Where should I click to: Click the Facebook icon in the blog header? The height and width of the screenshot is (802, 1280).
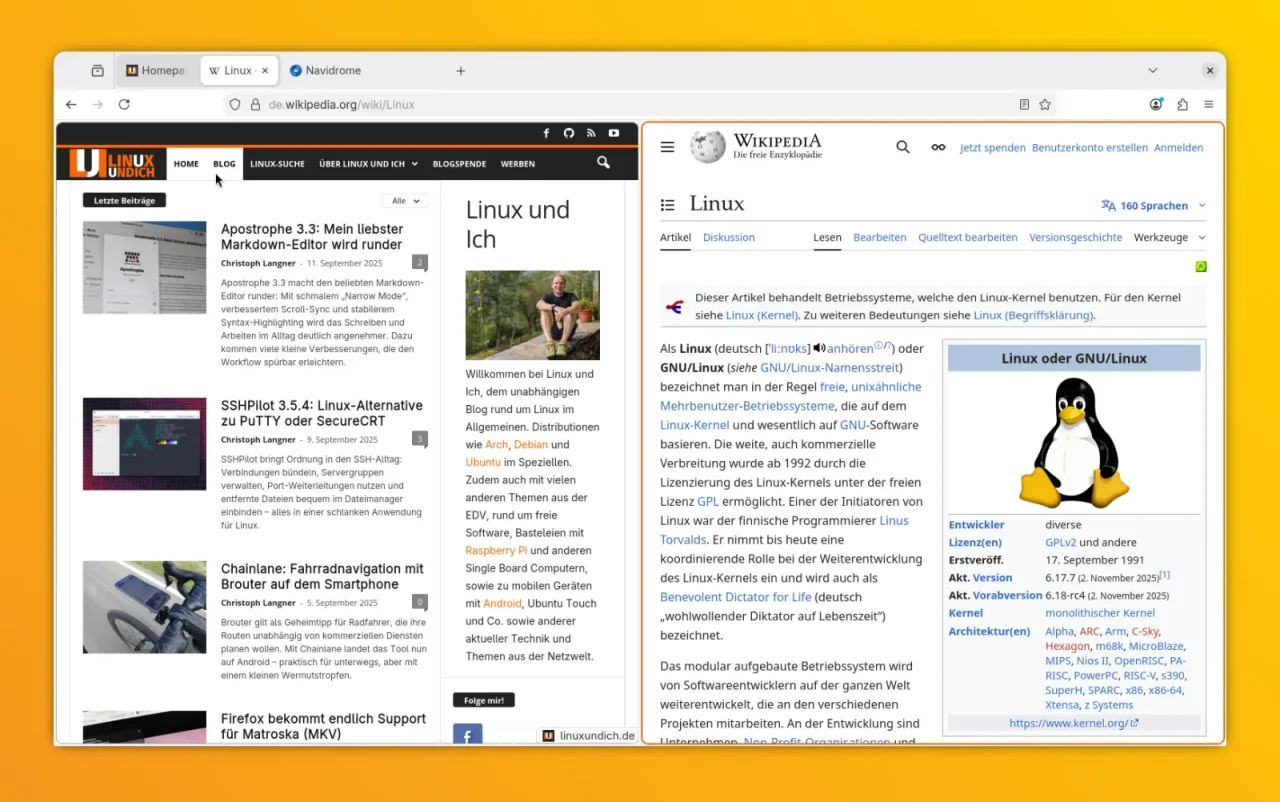pyautogui.click(x=546, y=133)
